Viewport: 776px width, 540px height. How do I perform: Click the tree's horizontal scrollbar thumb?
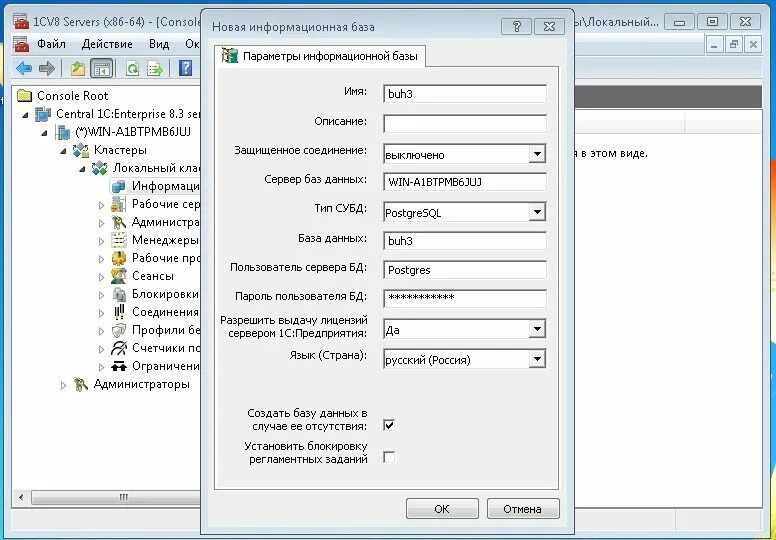pos(117,496)
